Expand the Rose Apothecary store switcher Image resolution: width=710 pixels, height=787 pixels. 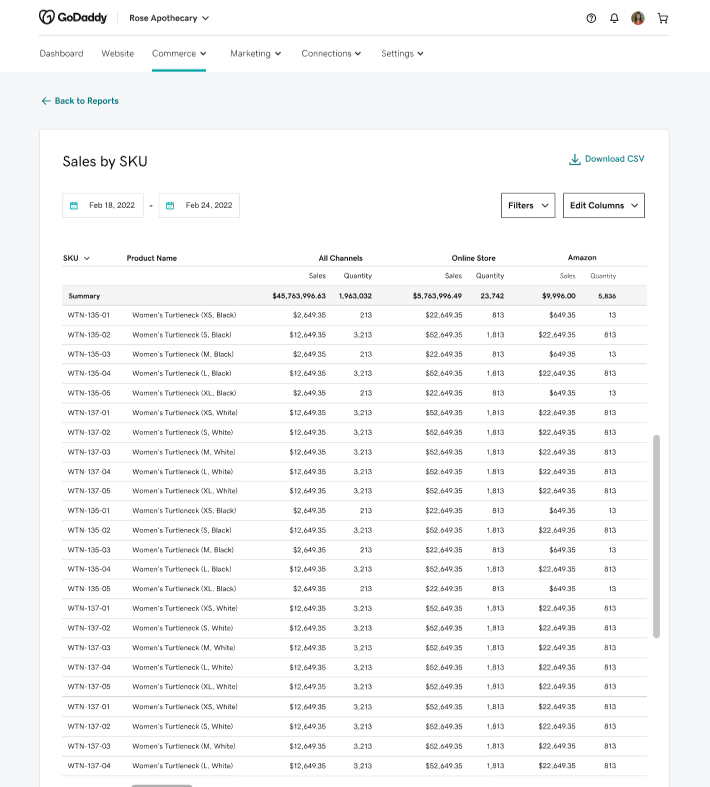169,18
